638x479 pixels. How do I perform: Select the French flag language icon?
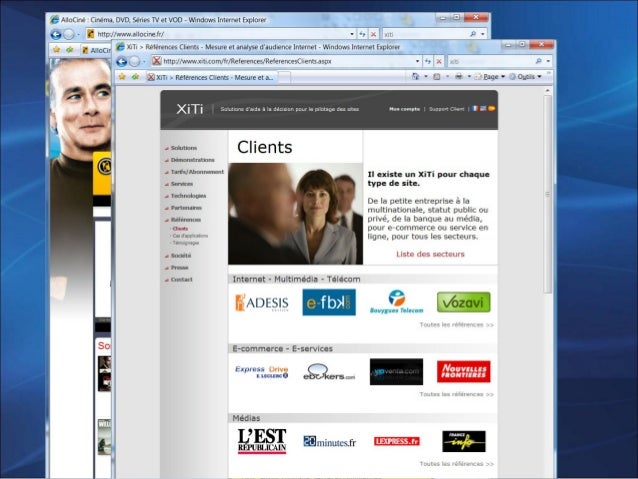[475, 109]
